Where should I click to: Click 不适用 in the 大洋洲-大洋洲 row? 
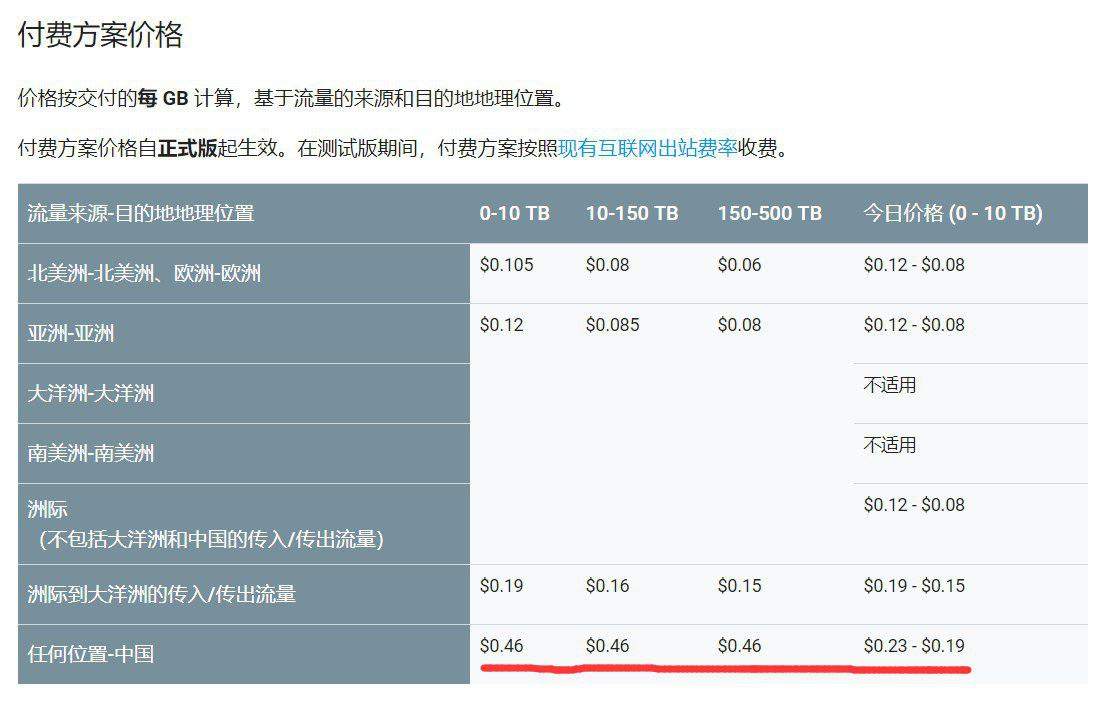[x=890, y=385]
